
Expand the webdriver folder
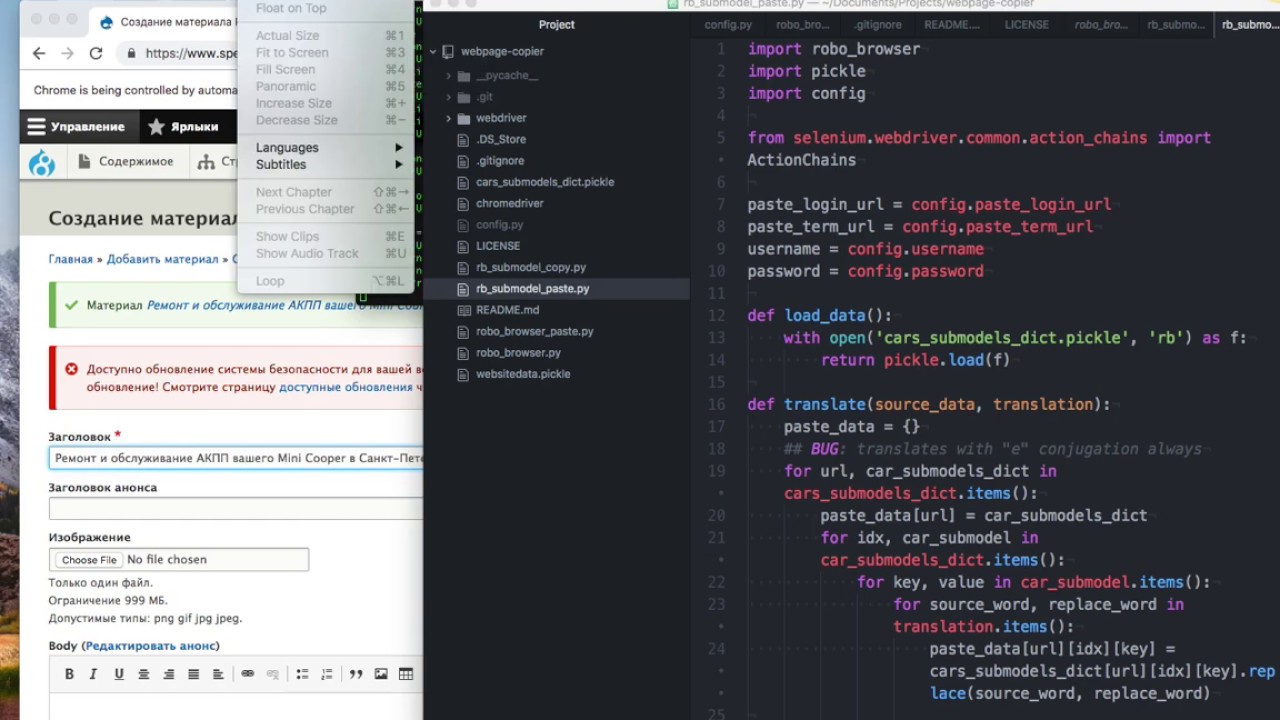tap(449, 118)
